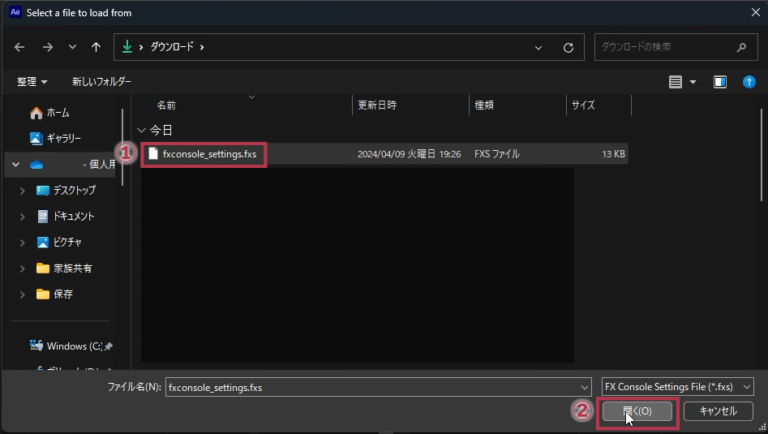Expand the ピクチャ folder node

22,242
